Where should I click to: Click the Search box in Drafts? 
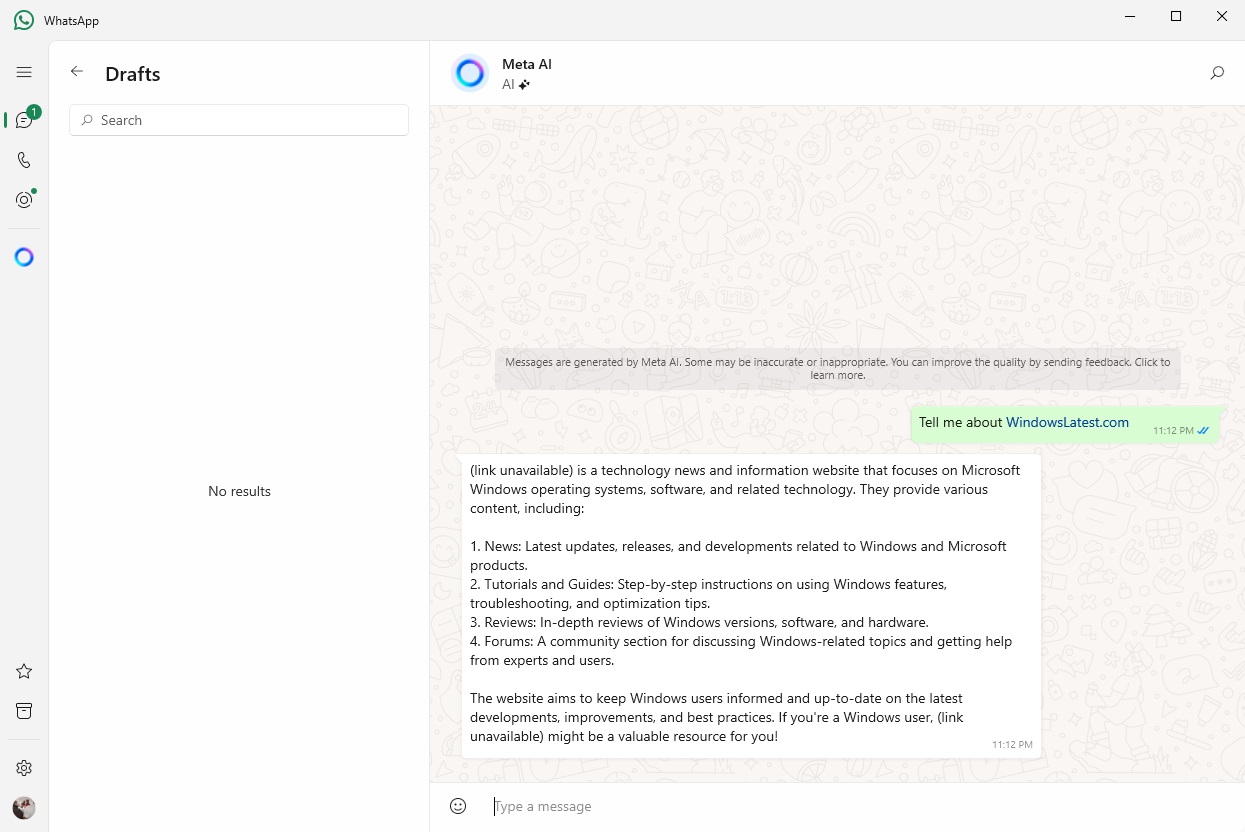point(239,120)
